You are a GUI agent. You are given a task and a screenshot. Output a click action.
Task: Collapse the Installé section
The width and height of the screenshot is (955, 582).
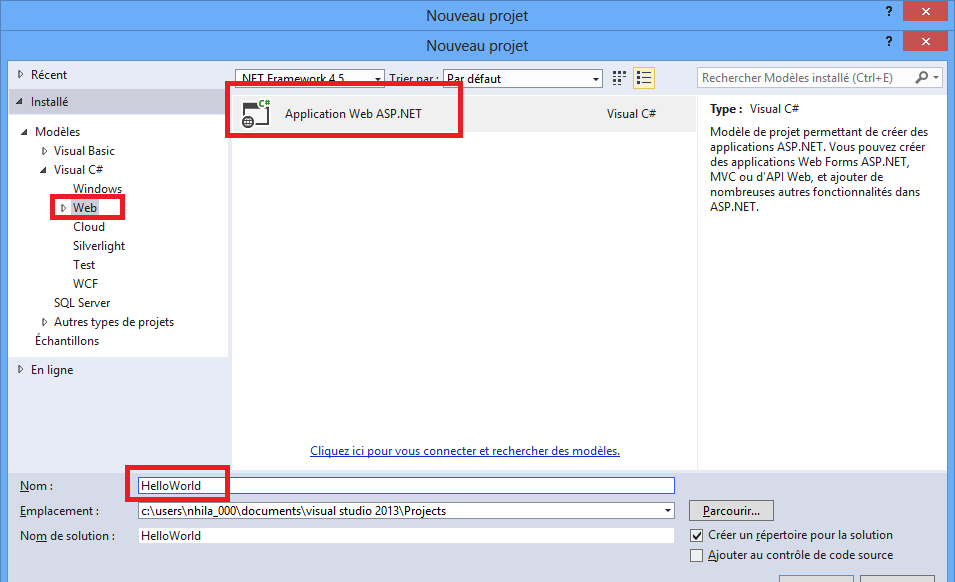click(x=19, y=102)
